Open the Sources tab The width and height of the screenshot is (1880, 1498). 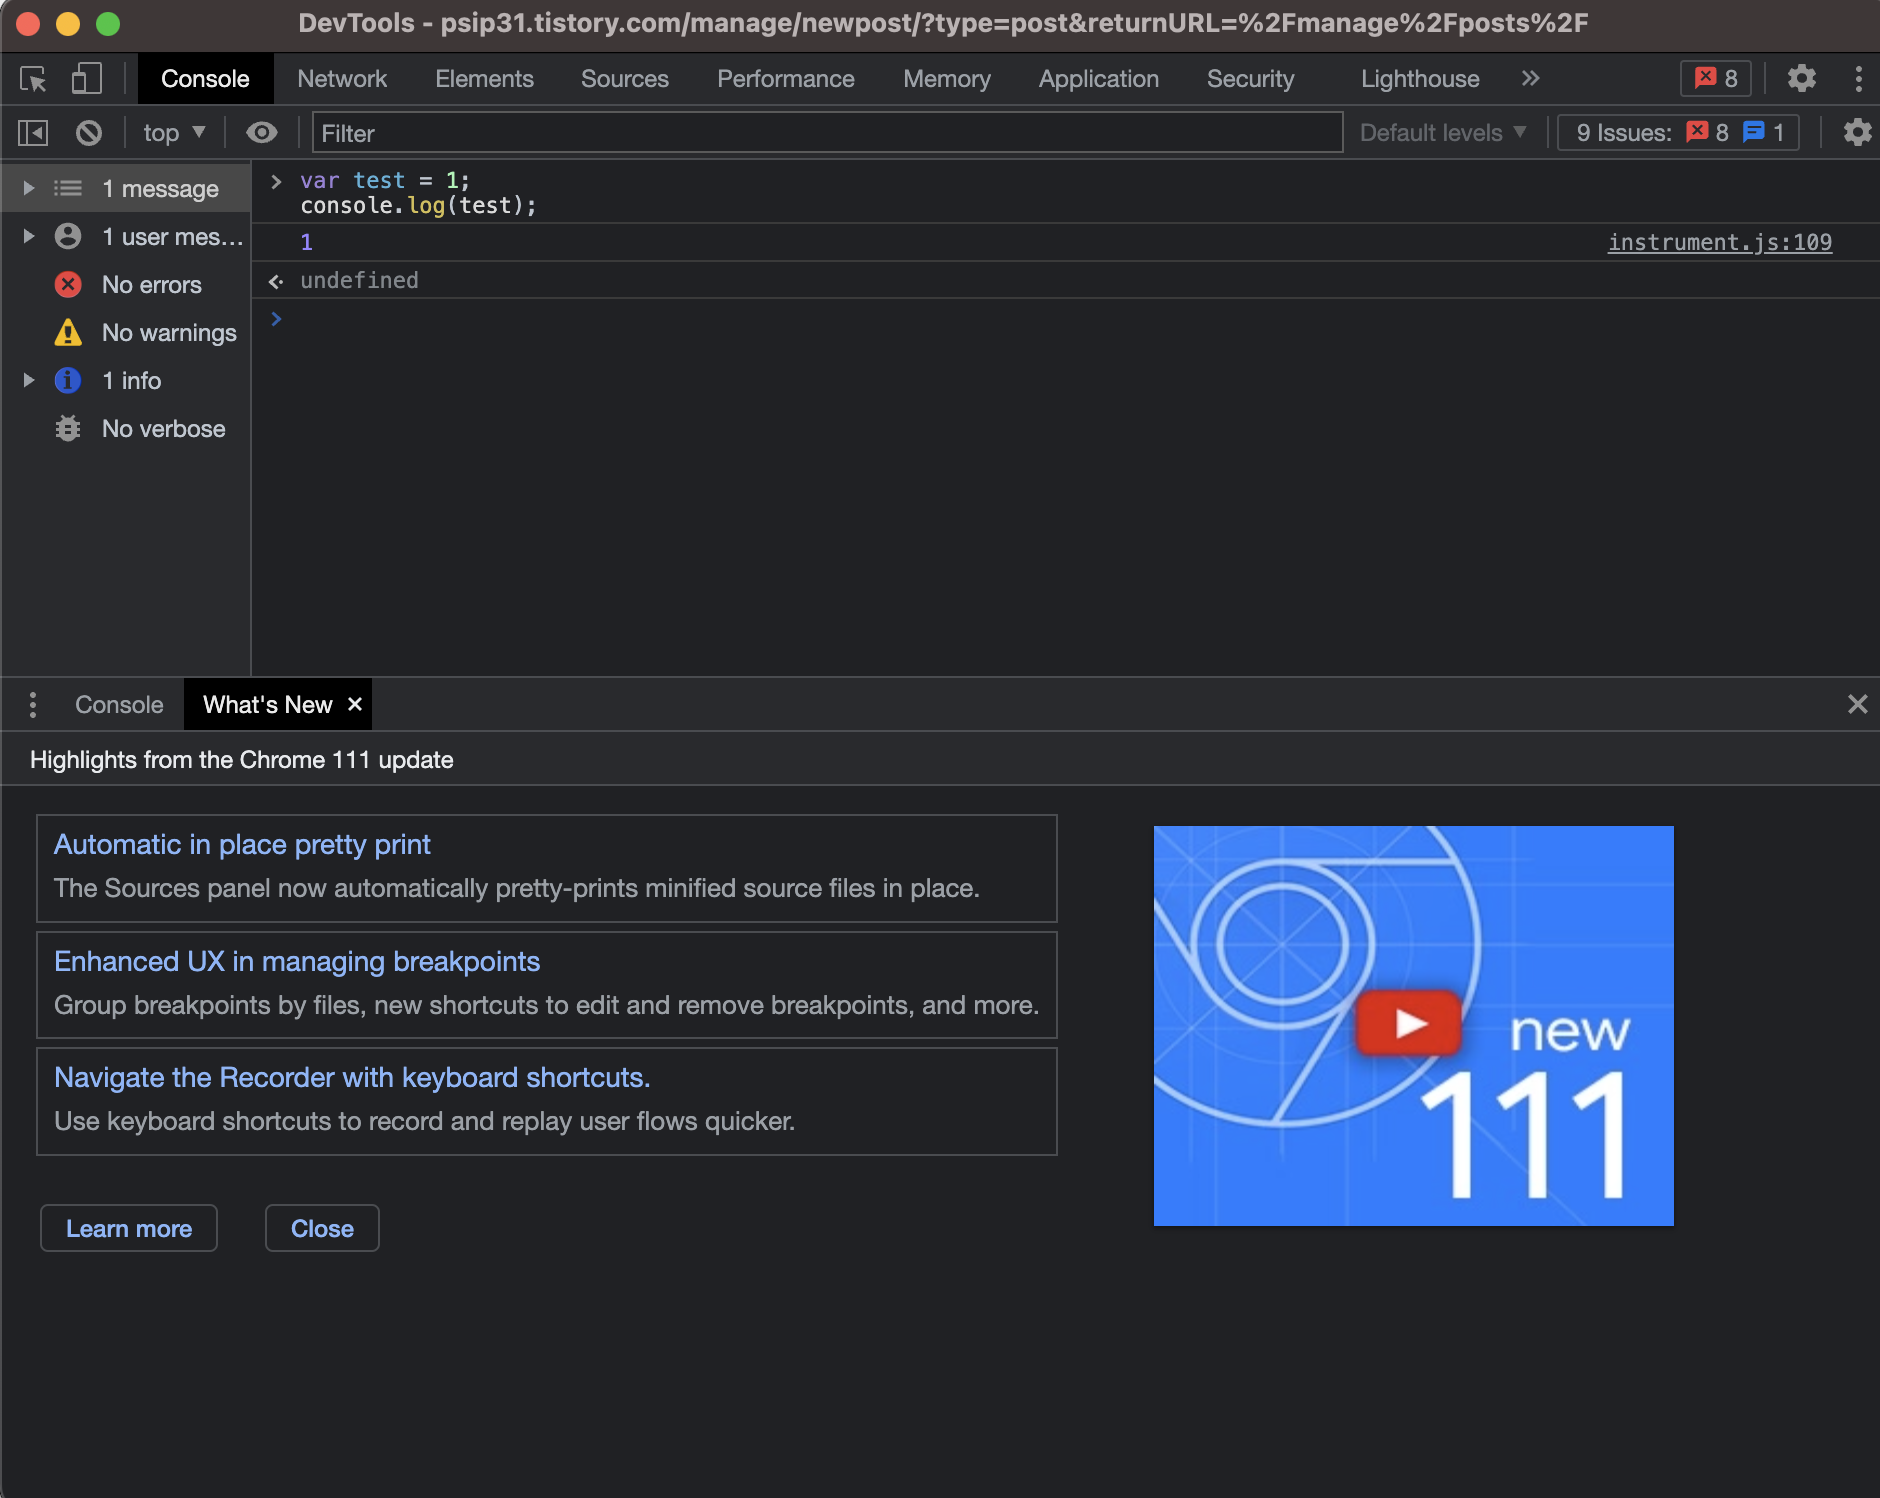pyautogui.click(x=625, y=79)
